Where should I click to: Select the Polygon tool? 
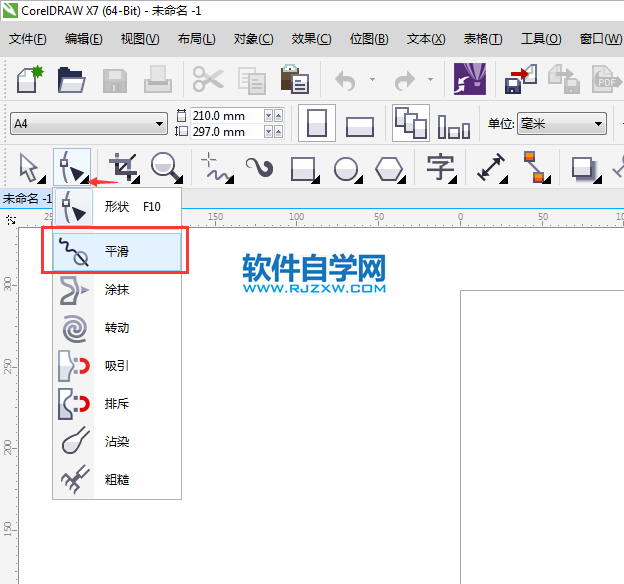[x=390, y=169]
